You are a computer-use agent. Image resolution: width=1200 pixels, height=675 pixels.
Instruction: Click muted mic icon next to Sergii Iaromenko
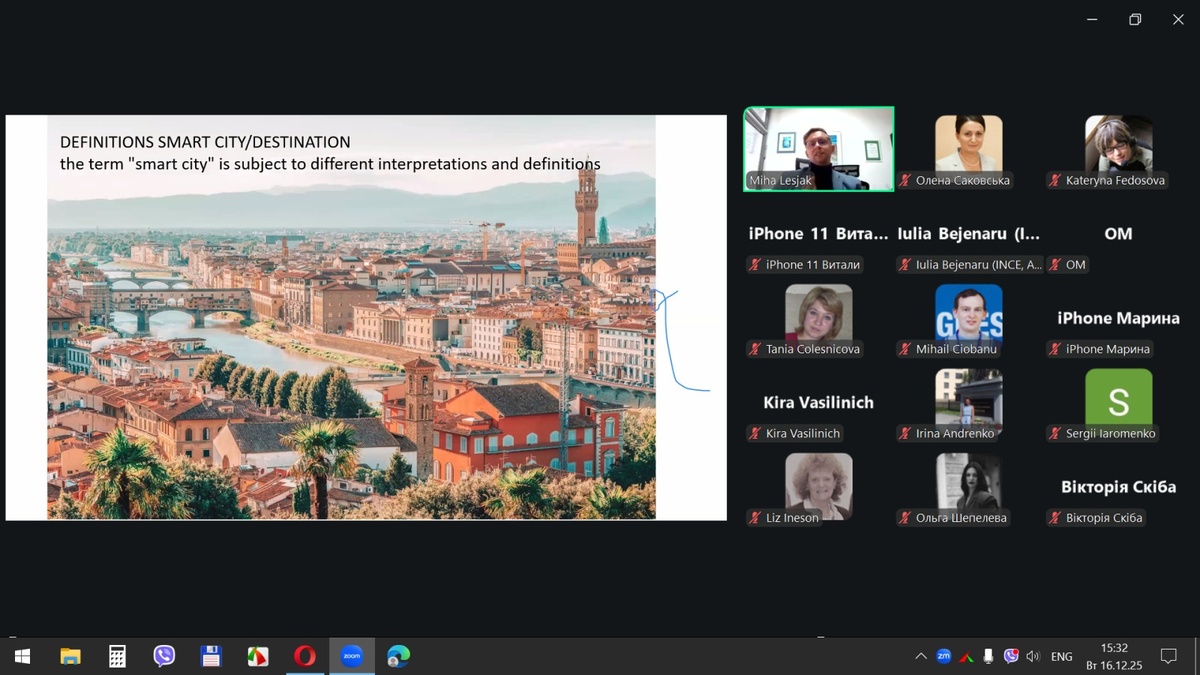(x=1055, y=433)
